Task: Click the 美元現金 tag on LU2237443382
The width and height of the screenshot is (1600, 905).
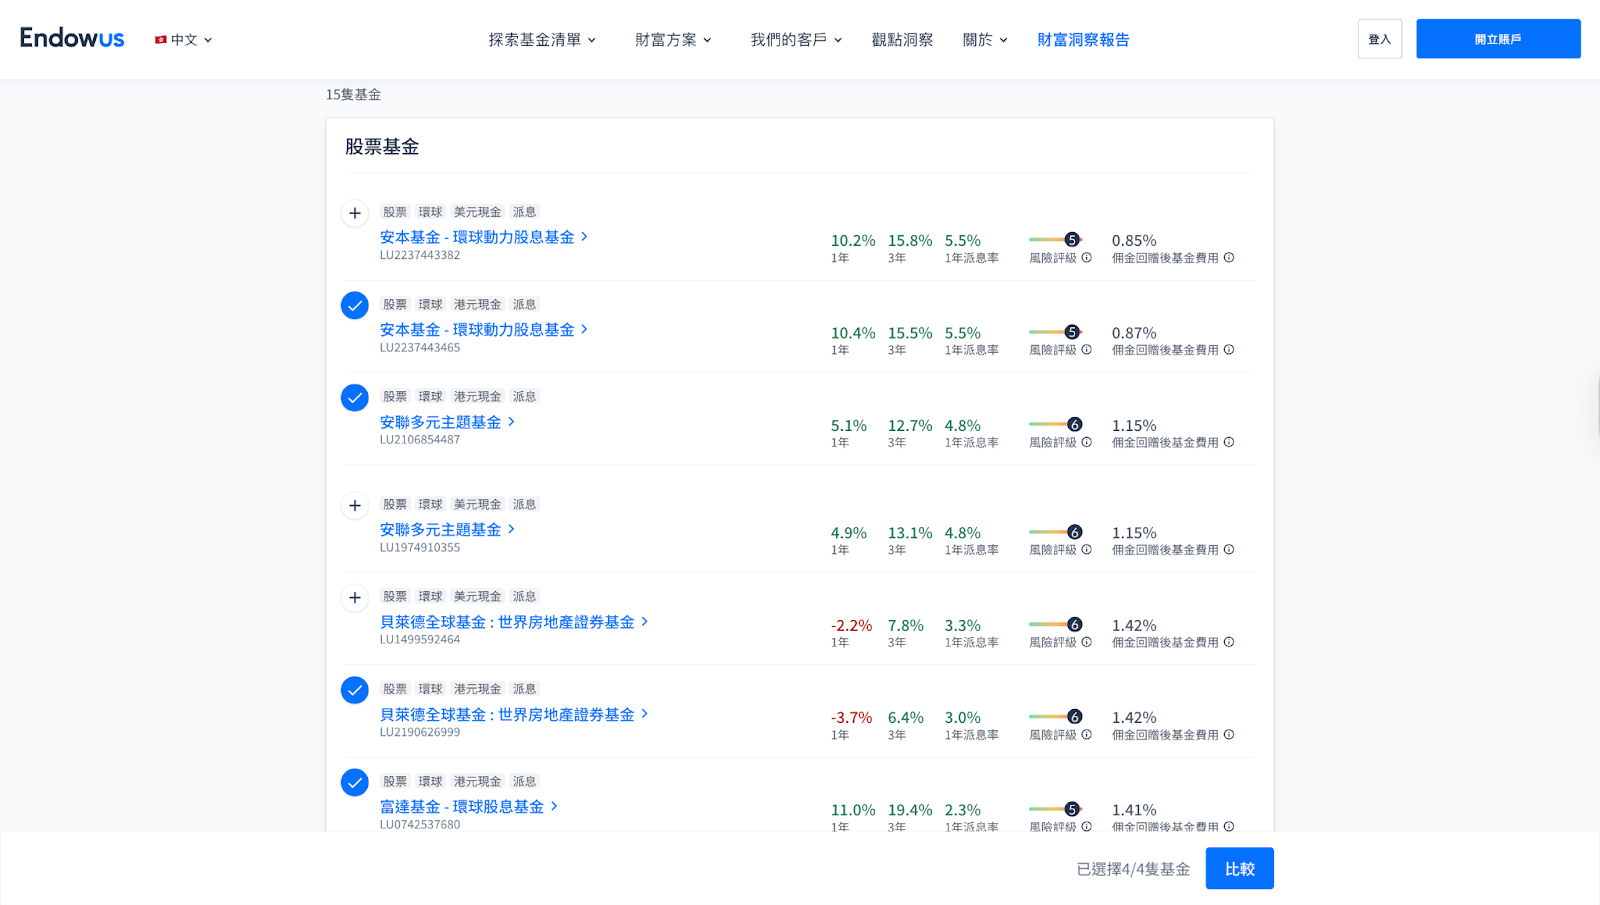Action: [478, 212]
